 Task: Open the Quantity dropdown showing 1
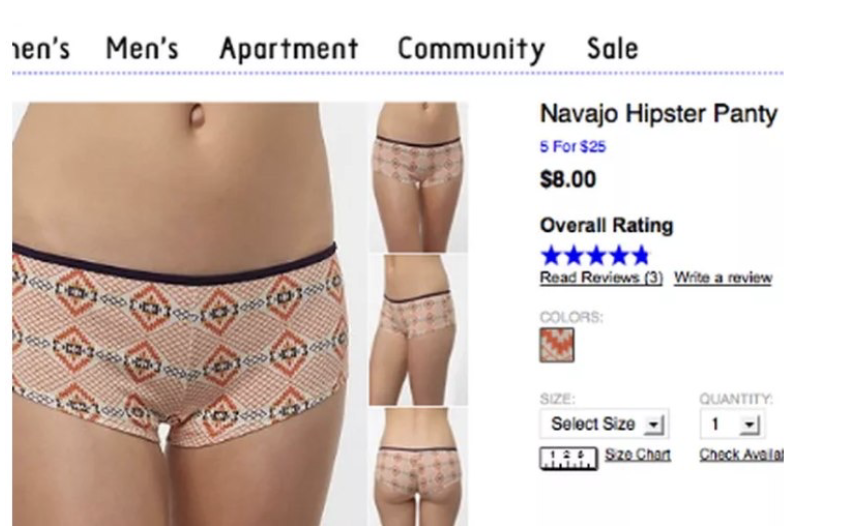point(732,424)
